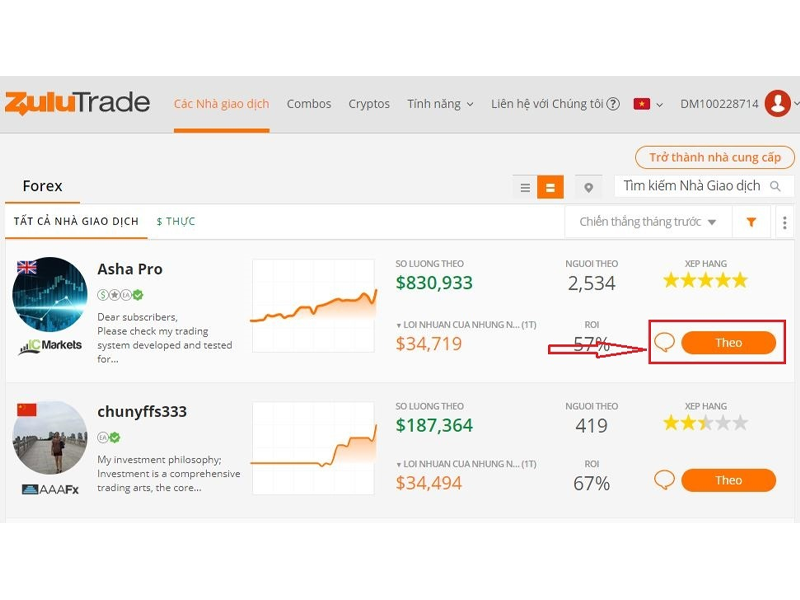Viewport: 800px width, 600px height.
Task: Open chat bubble for chunyffs333
Action: click(x=664, y=480)
